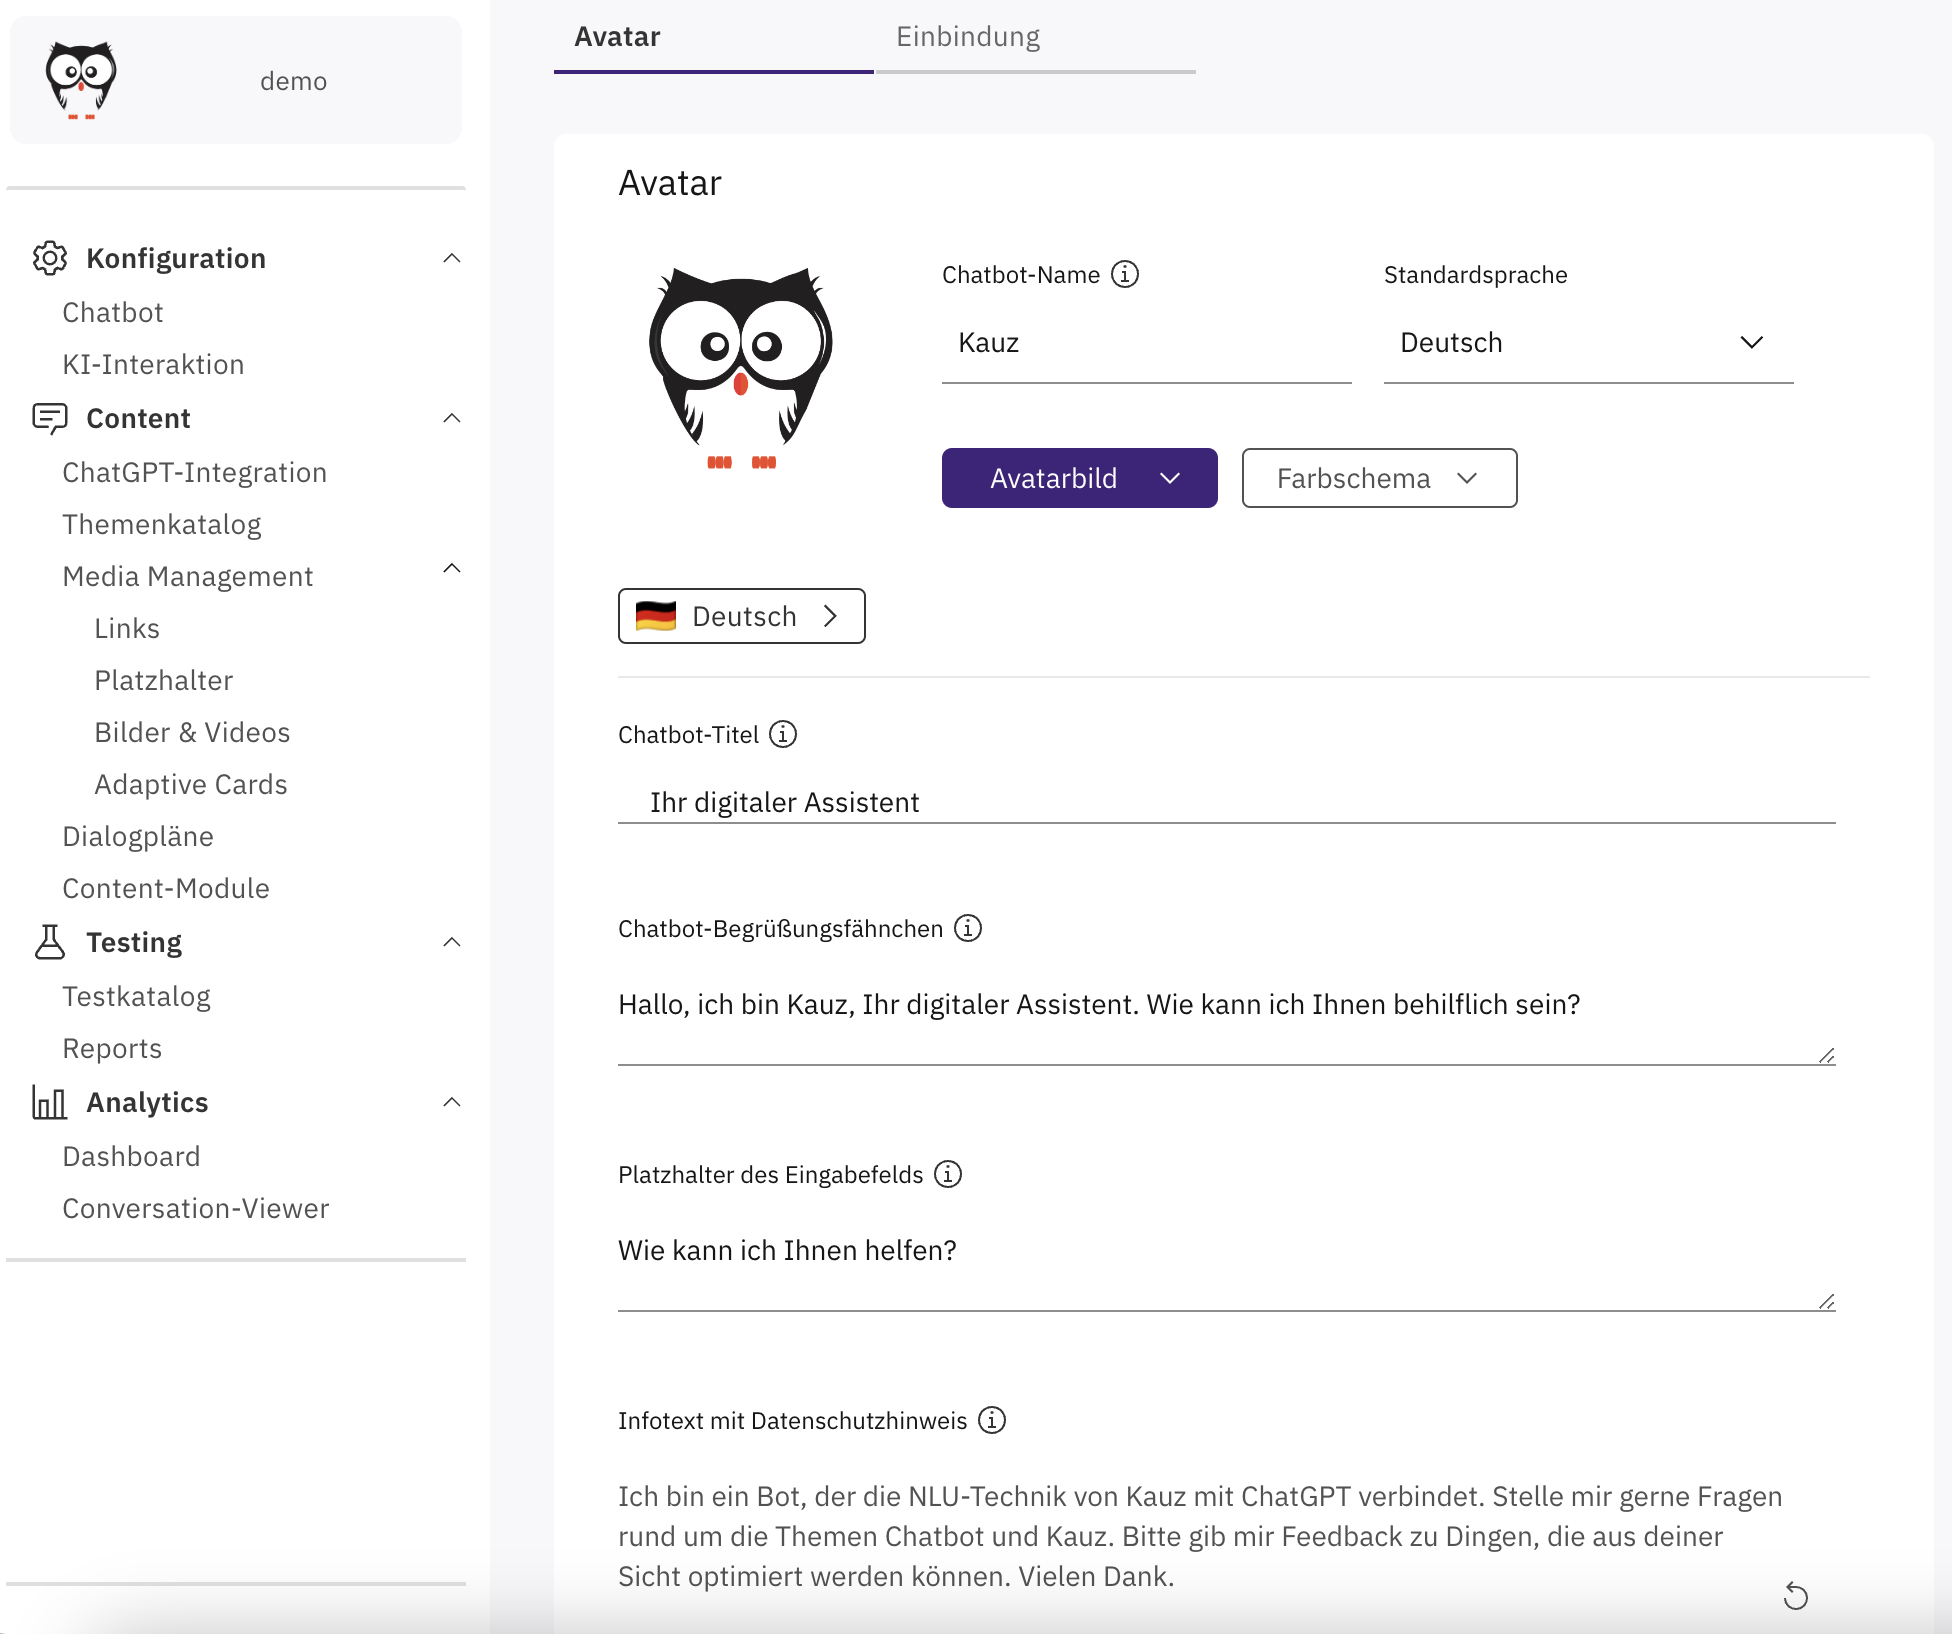Go to Dialogpläne
1952x1634 pixels.
138,836
